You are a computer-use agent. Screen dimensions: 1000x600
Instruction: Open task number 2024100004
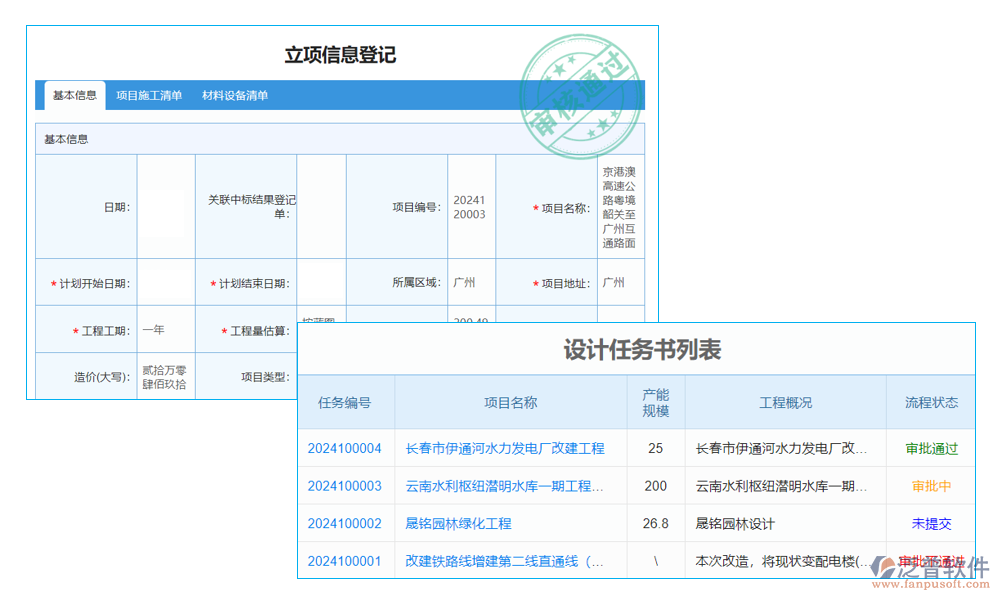[344, 449]
